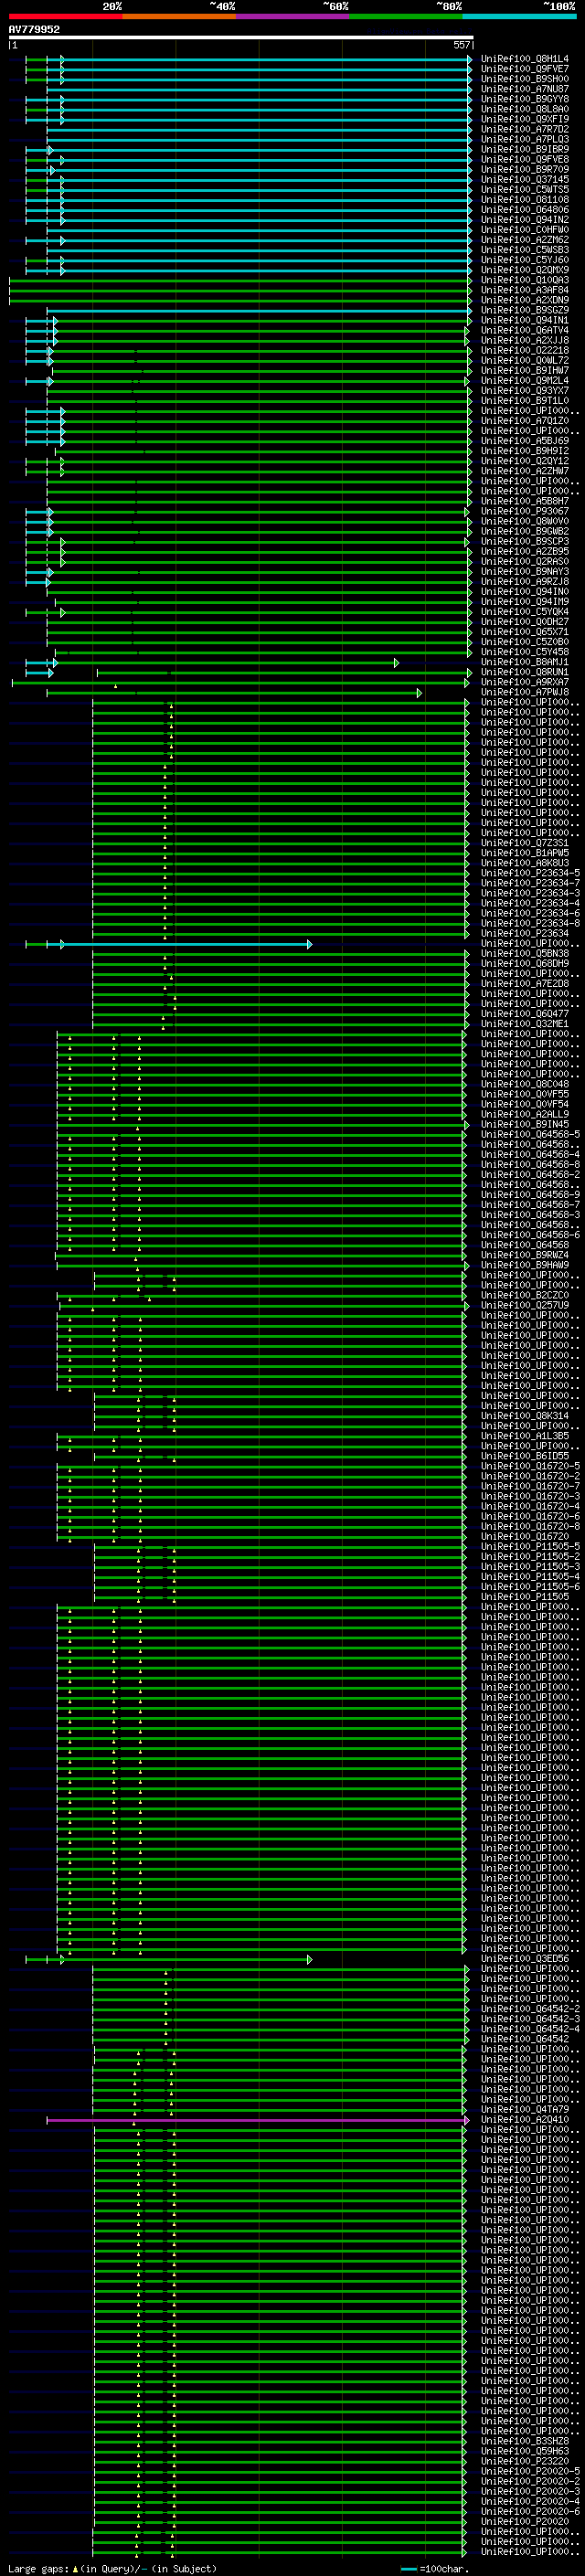Select the UniRef100_B9SH00 label
585x2576 pixels.
[525, 79]
